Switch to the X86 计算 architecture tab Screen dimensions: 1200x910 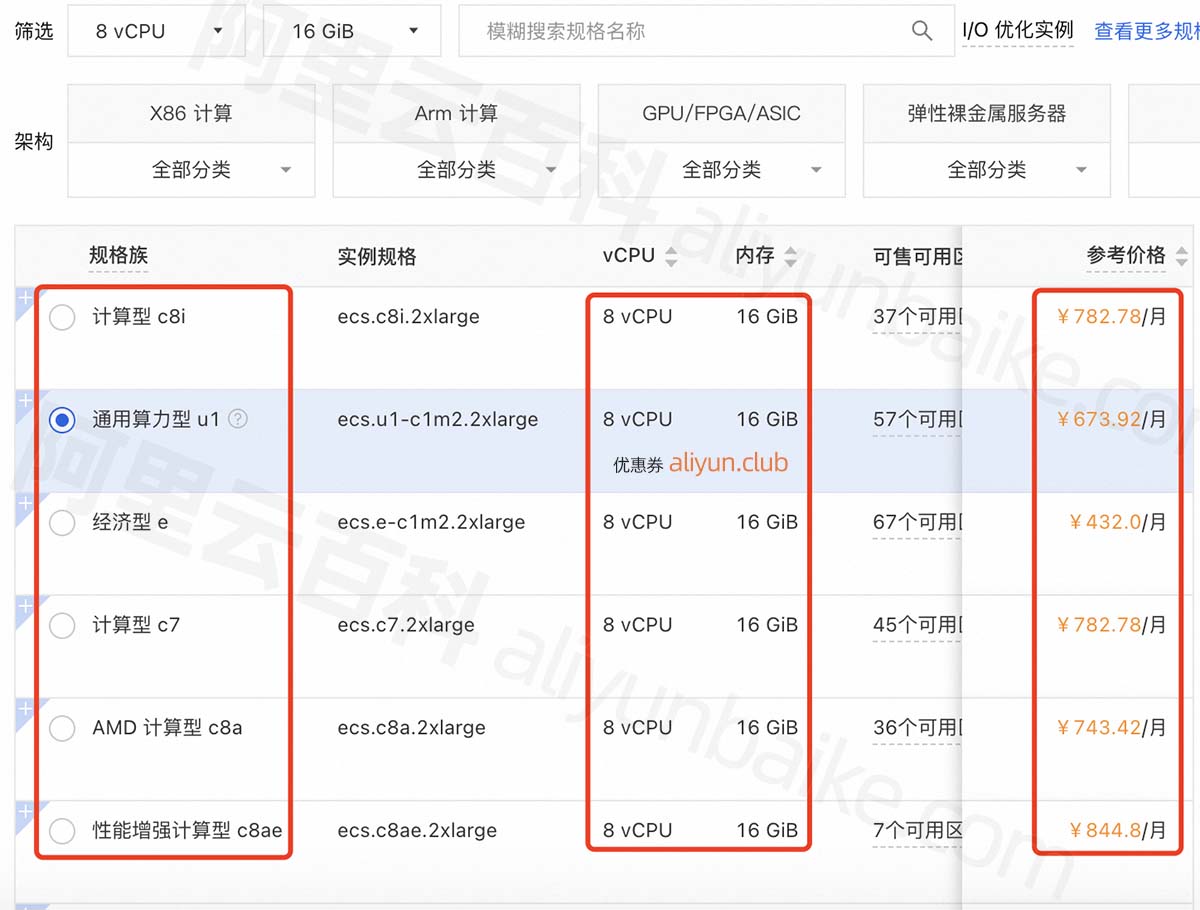click(x=191, y=114)
